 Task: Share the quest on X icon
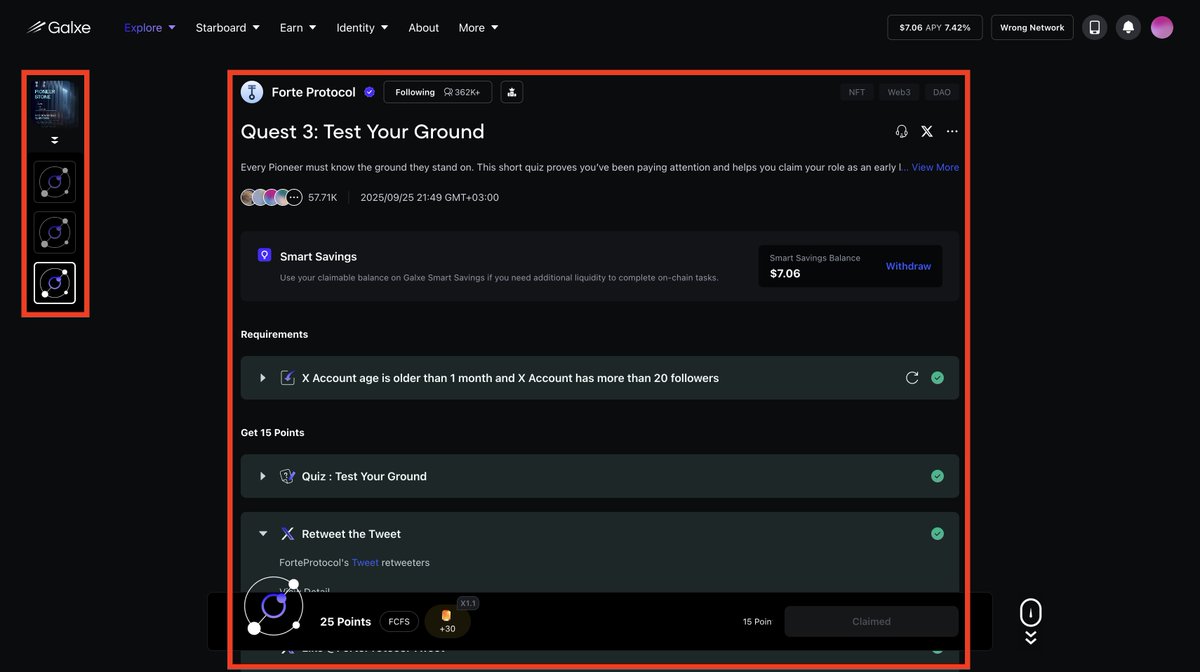pyautogui.click(x=927, y=132)
